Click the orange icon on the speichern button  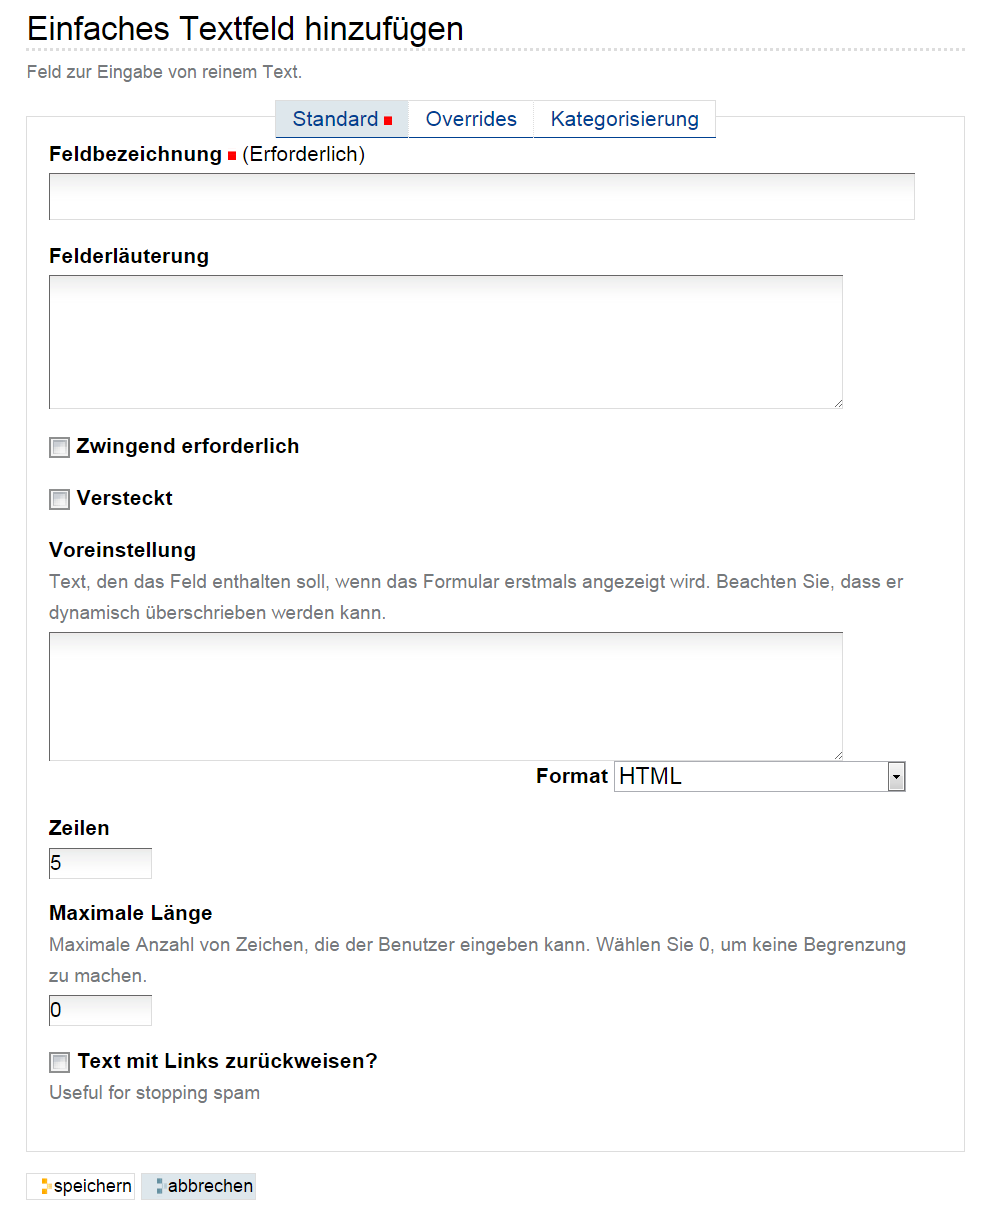(45, 1187)
